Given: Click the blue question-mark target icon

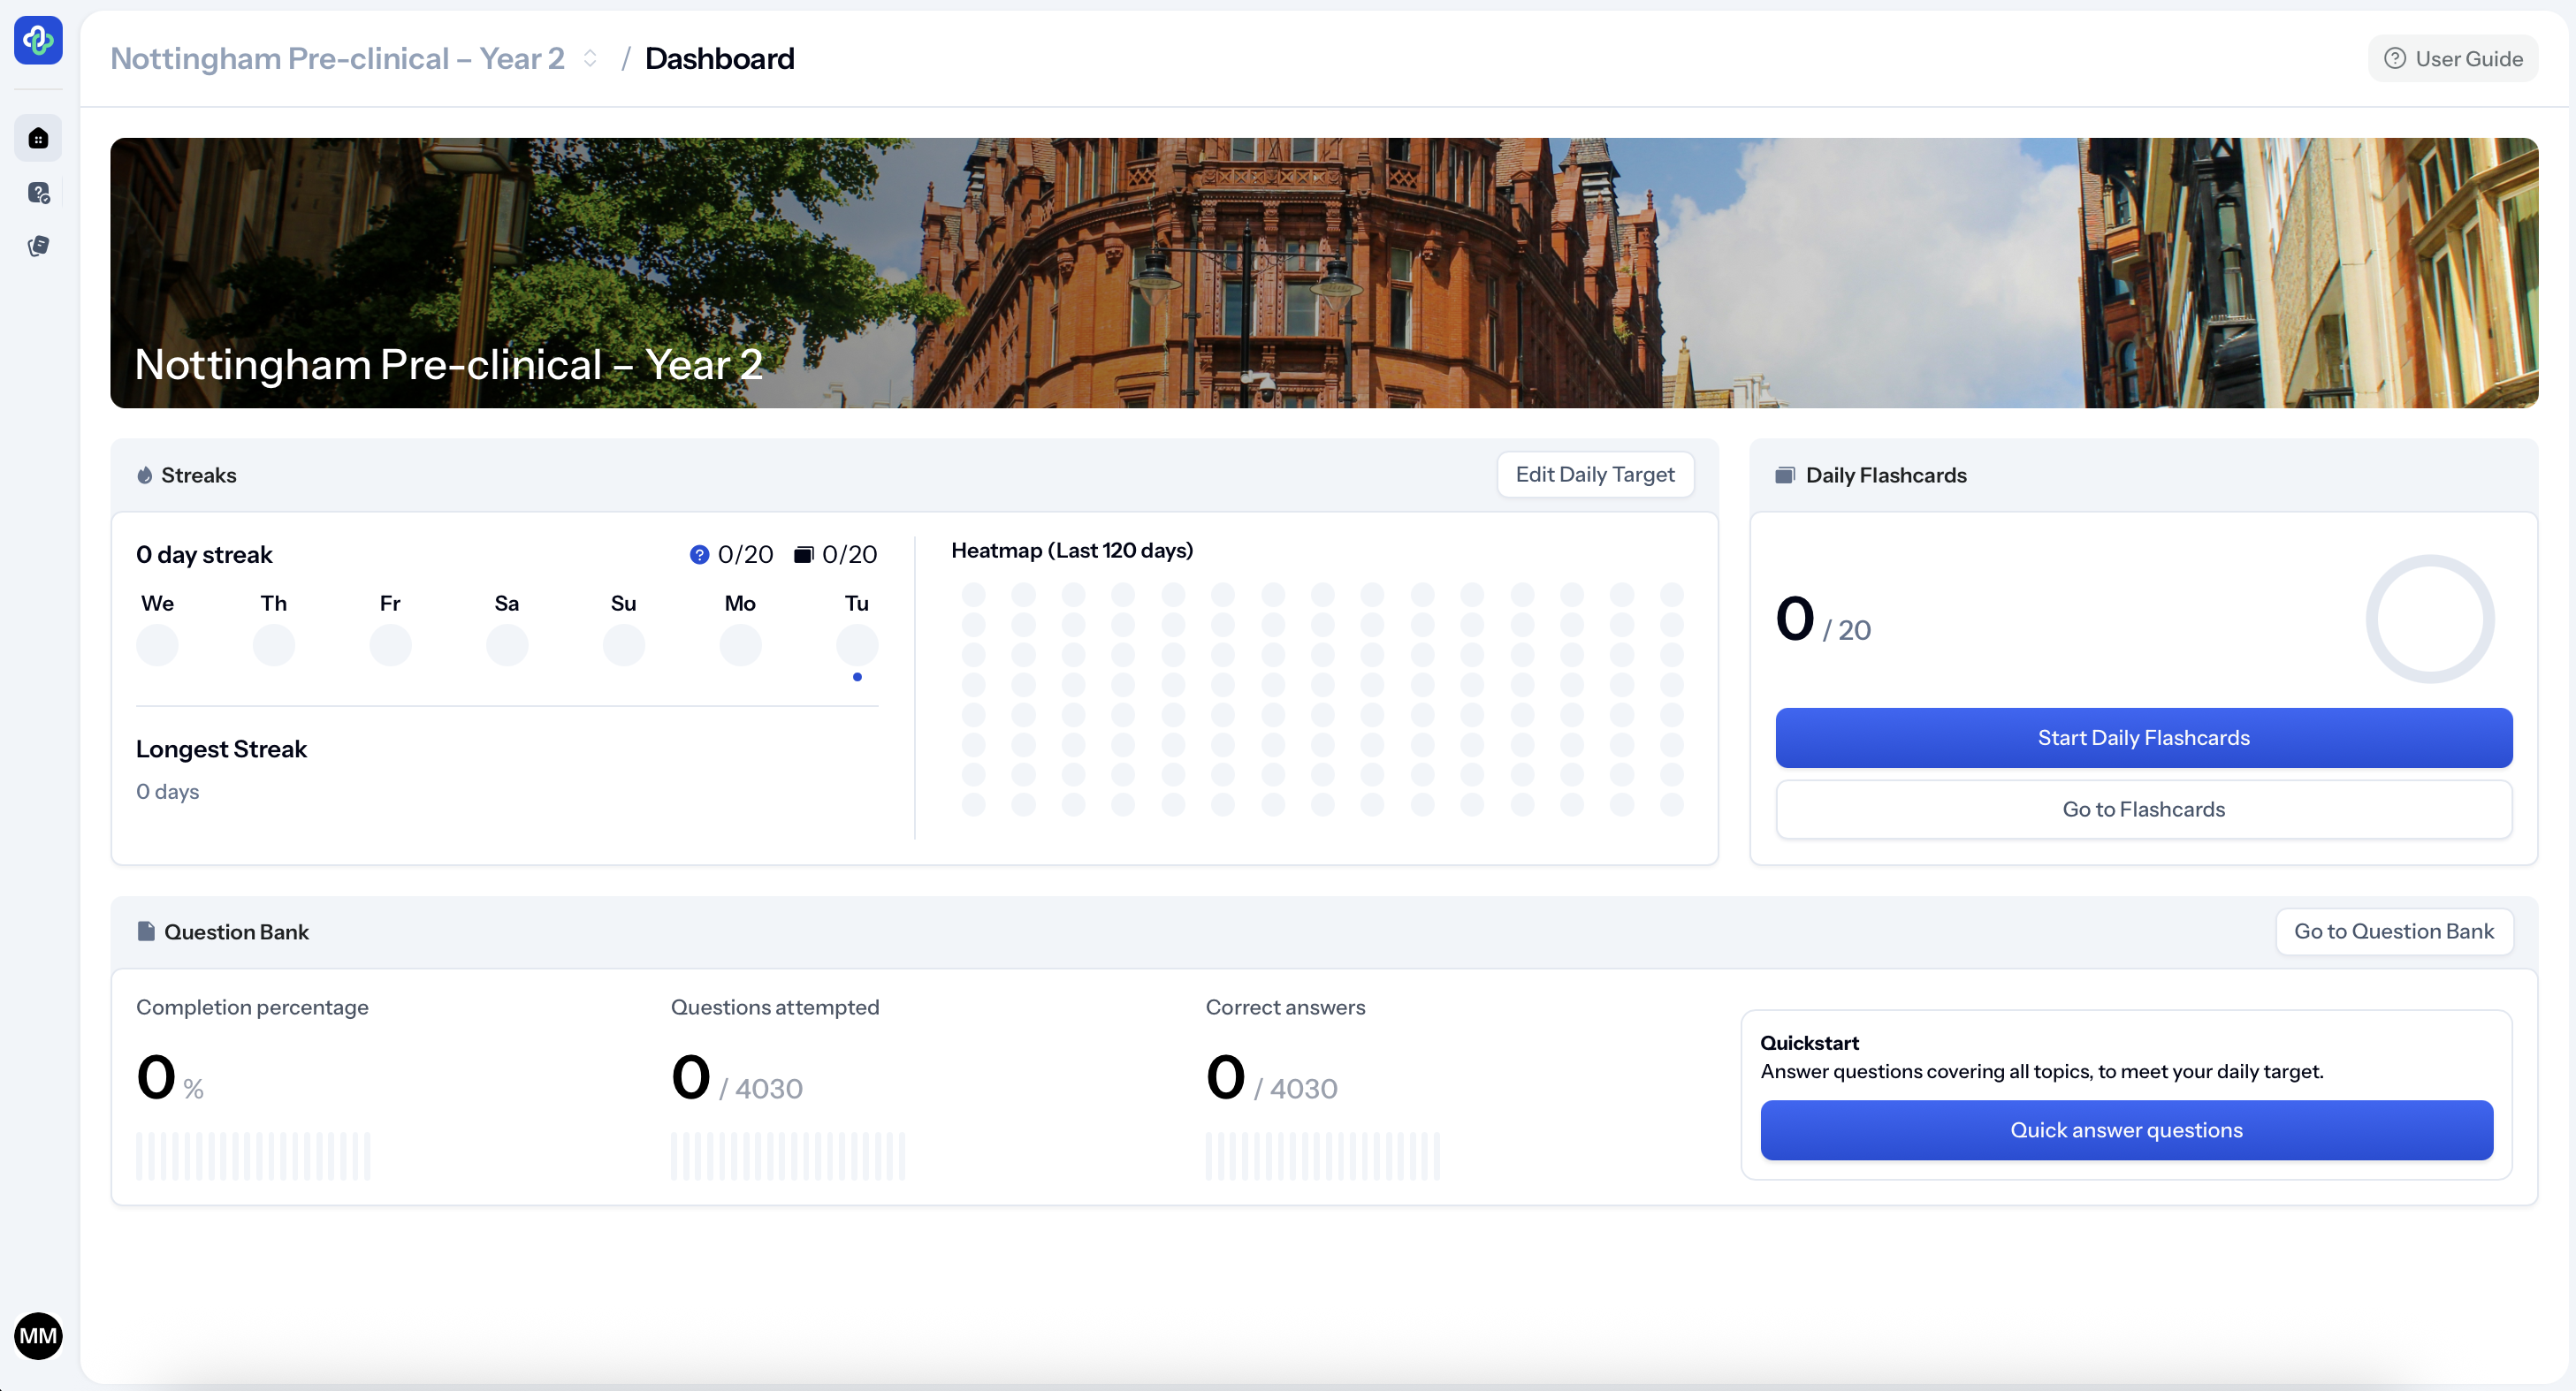Looking at the screenshot, I should pos(699,555).
